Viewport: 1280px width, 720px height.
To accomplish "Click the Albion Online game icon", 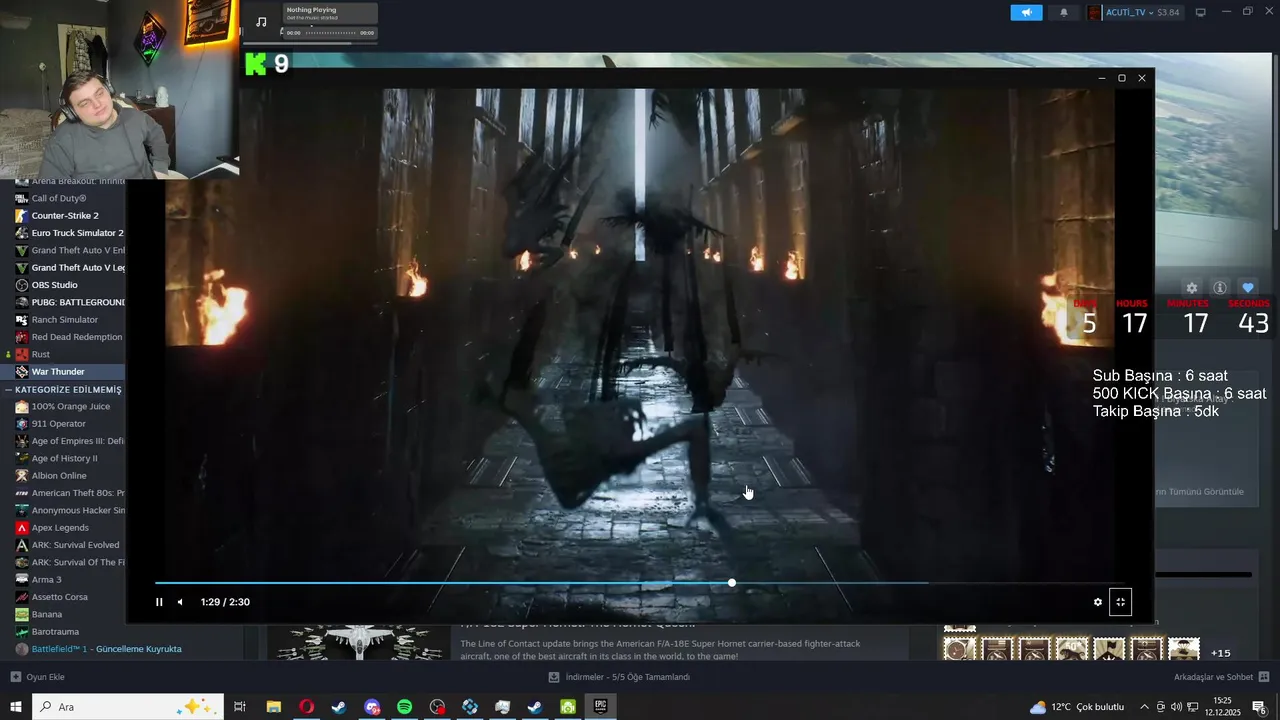I will click(22, 475).
